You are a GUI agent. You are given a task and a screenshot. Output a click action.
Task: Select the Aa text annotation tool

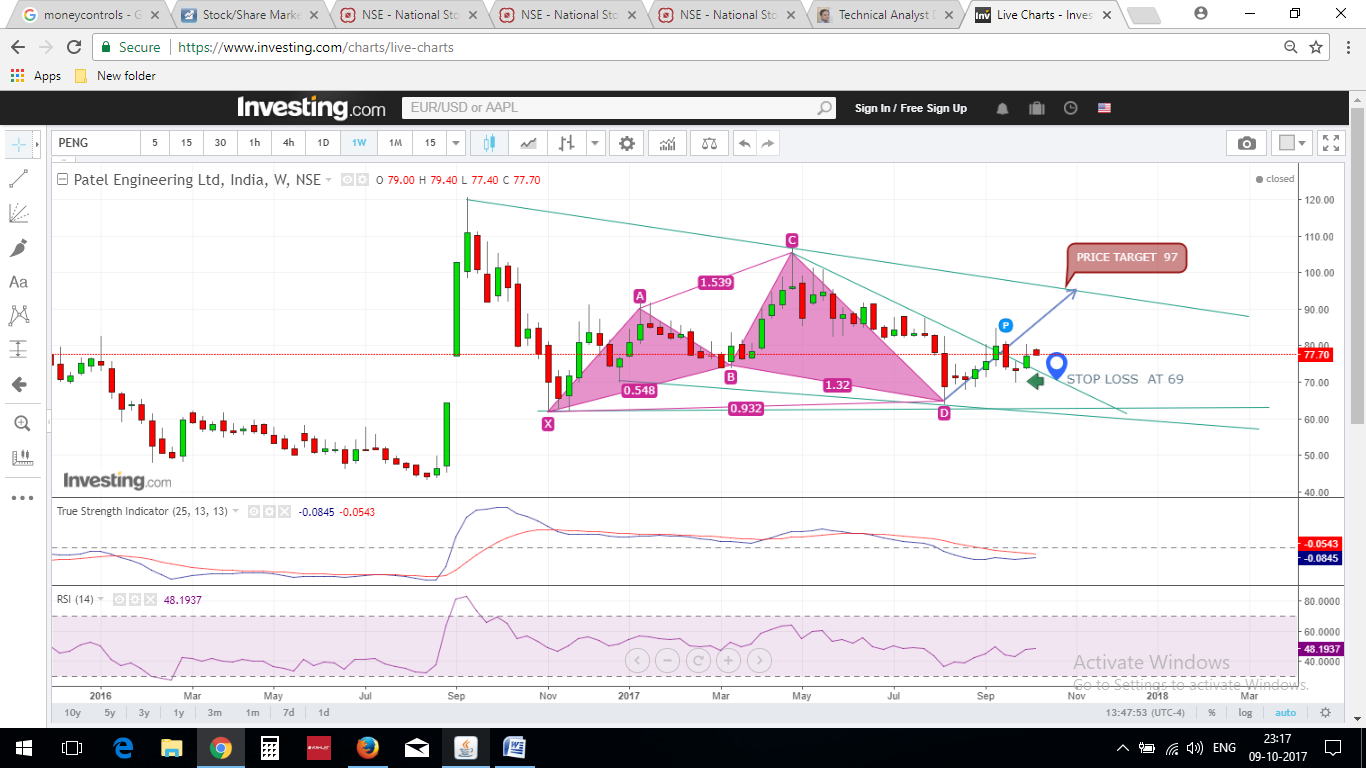(18, 282)
